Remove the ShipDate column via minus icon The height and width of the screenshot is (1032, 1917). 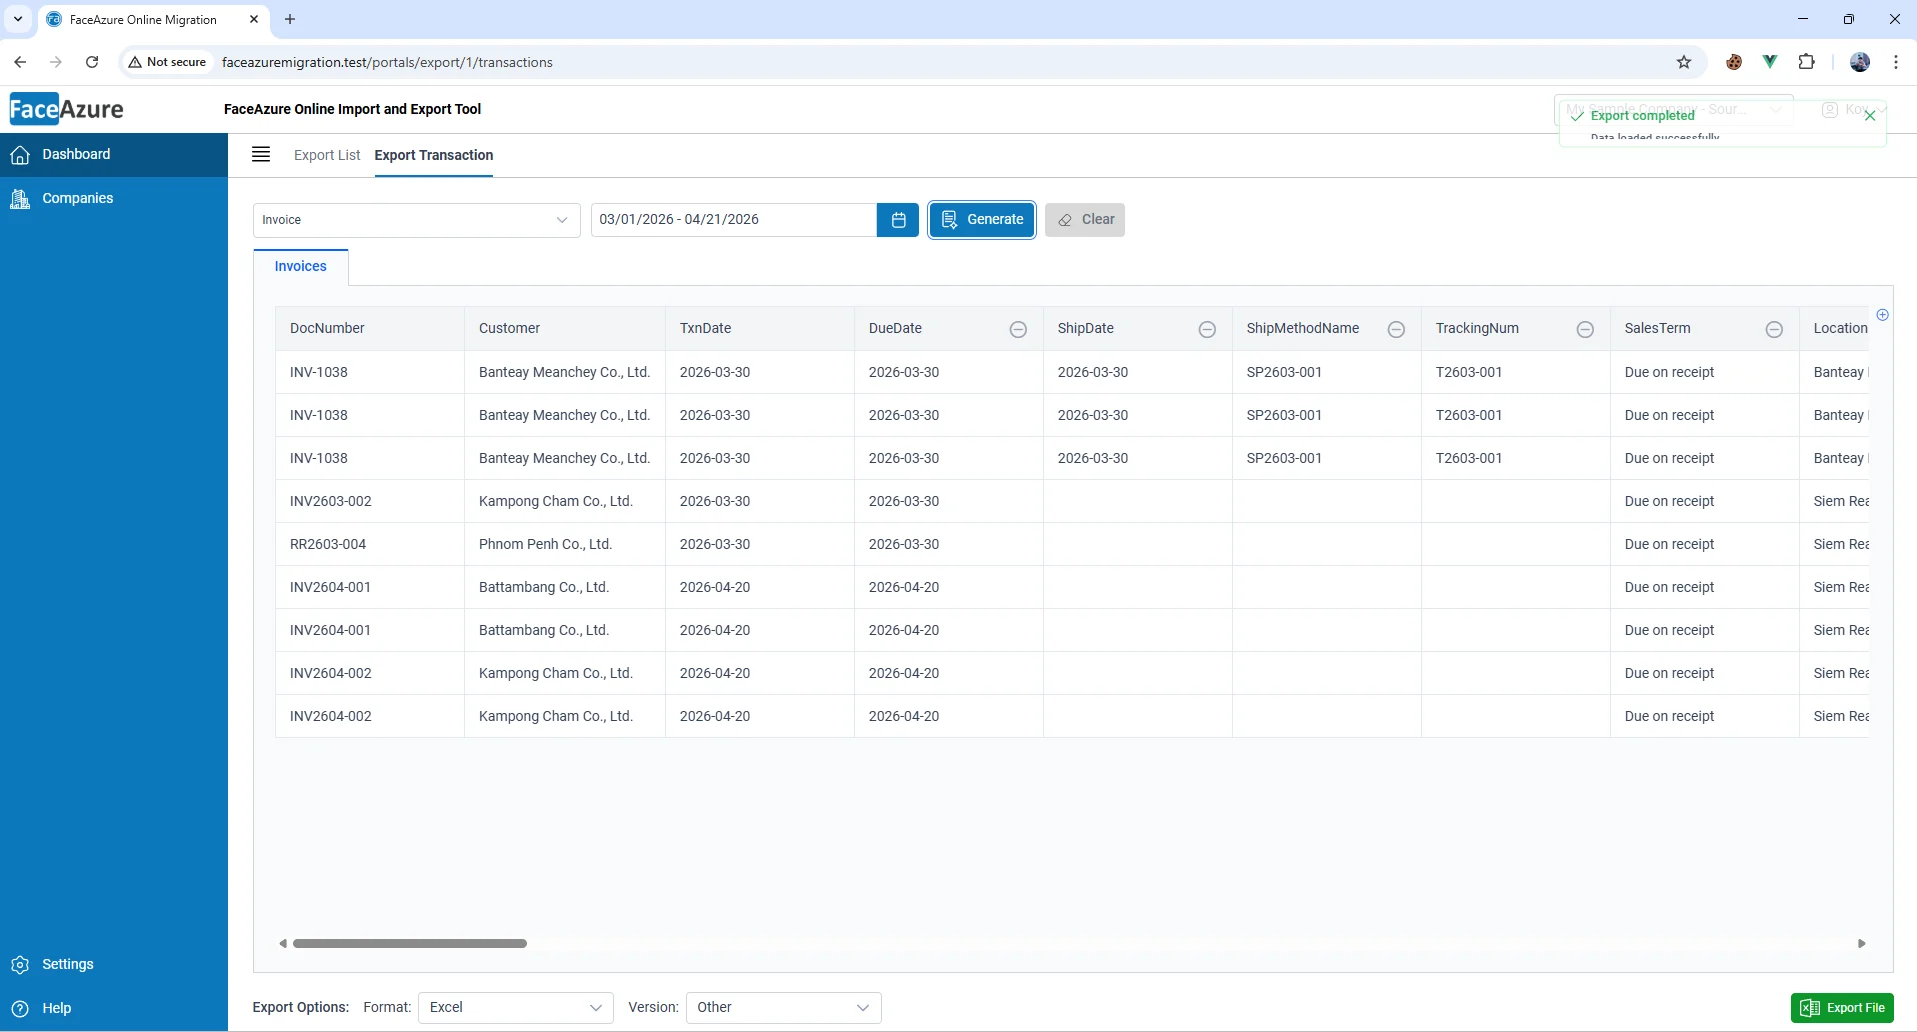[x=1207, y=329]
